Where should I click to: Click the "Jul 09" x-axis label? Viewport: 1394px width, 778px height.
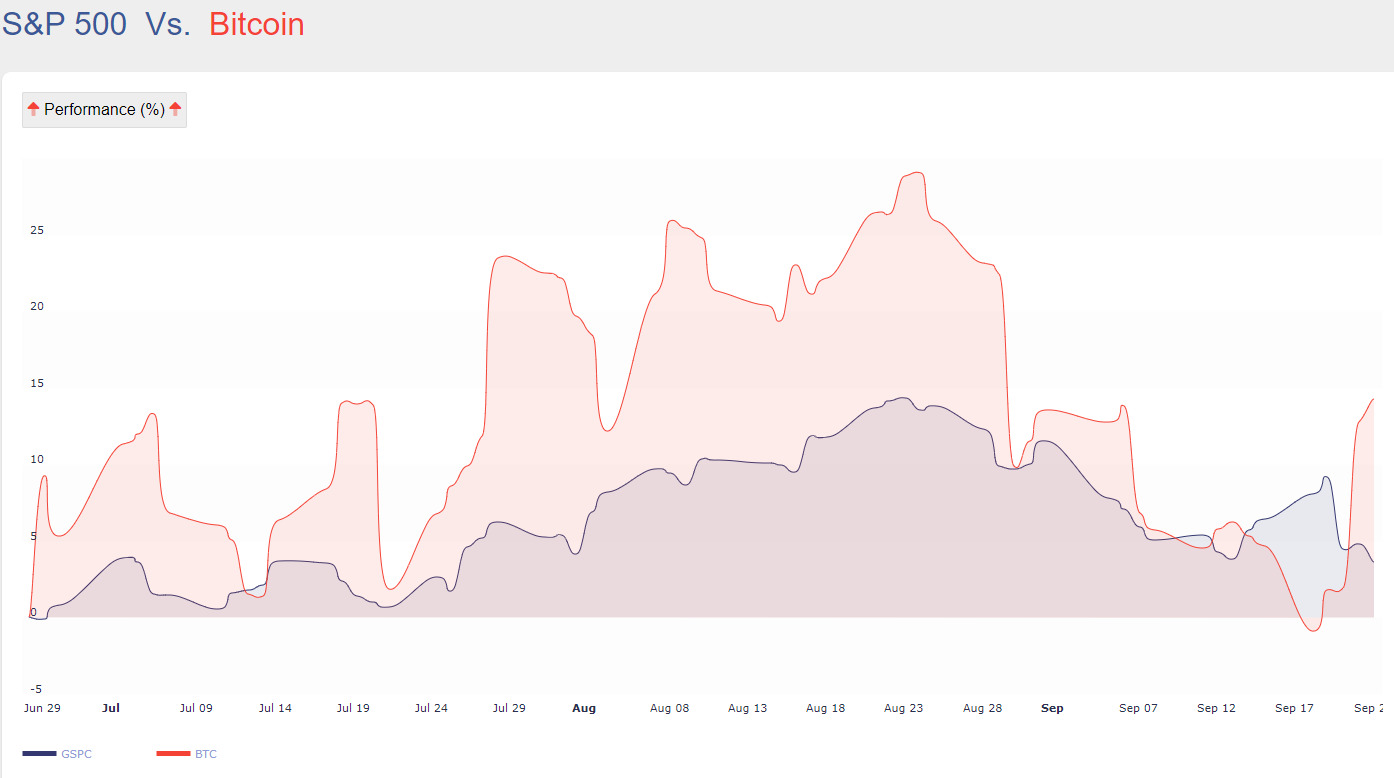196,708
